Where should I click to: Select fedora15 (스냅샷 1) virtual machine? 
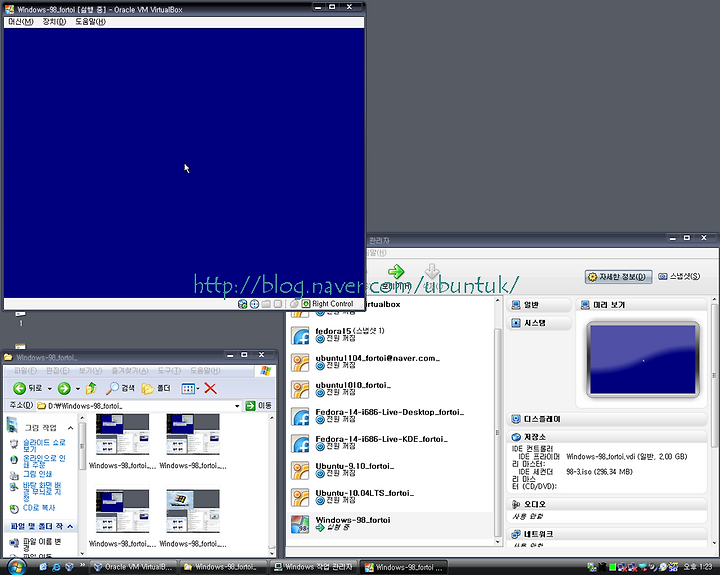click(x=390, y=335)
